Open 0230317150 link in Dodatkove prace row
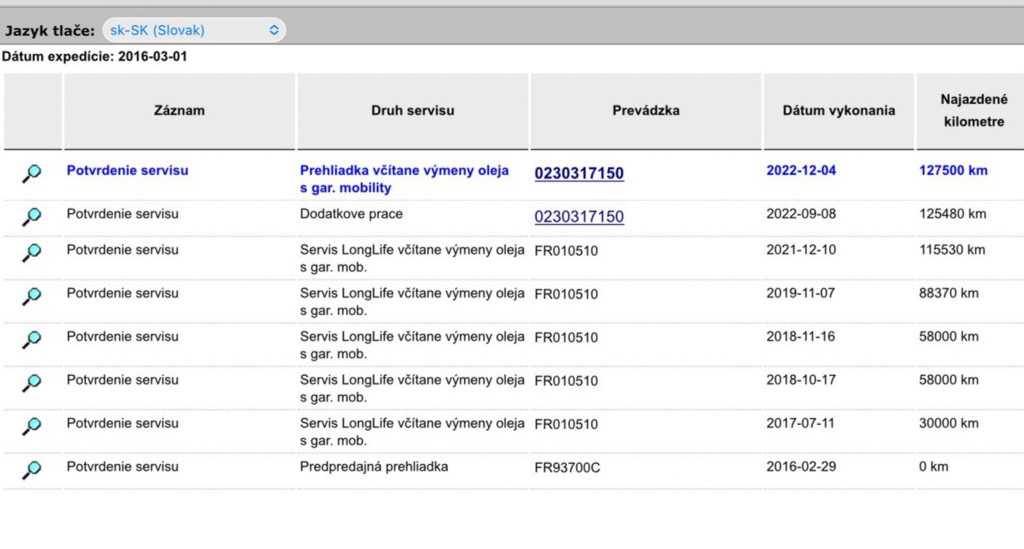Viewport: 1024px width, 549px height. point(579,216)
